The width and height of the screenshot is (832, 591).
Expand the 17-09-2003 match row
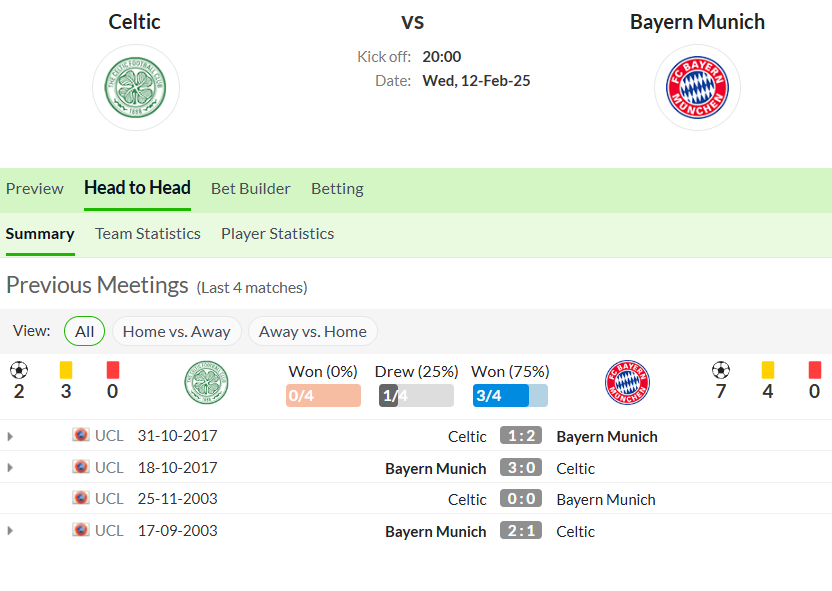(x=10, y=531)
